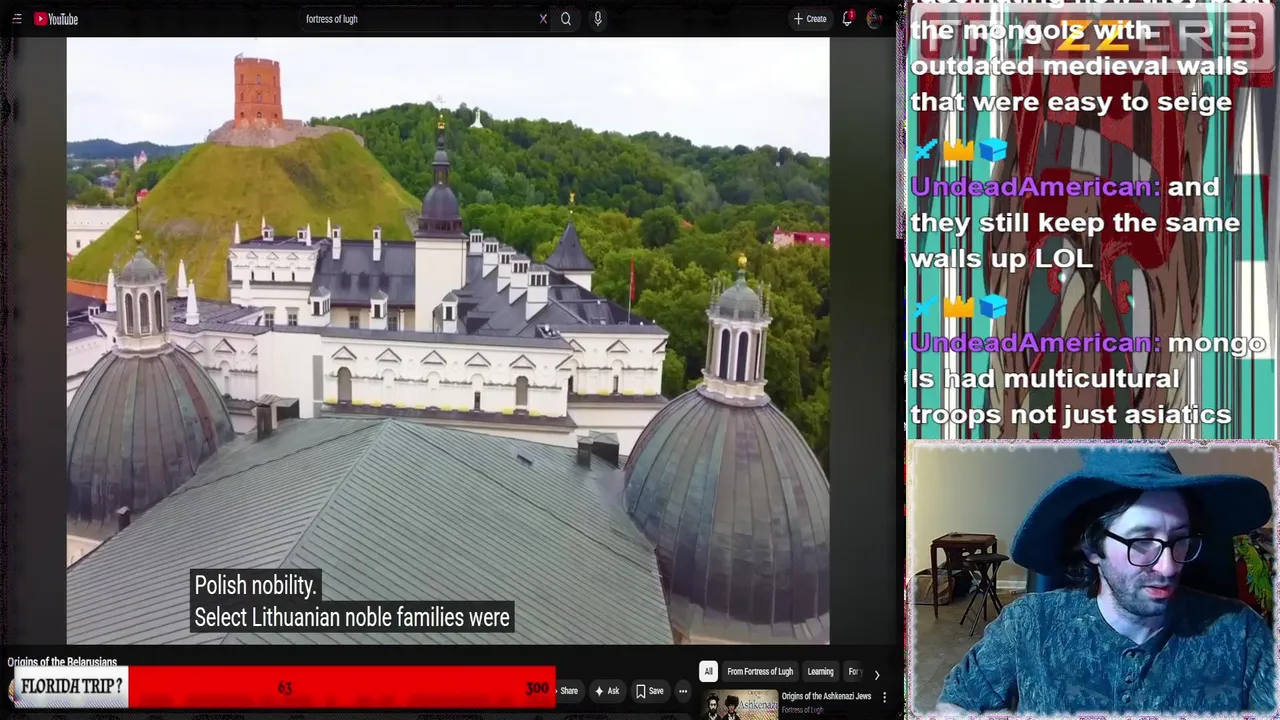1280x720 pixels.
Task: Show more chips with the right arrow
Action: point(877,674)
